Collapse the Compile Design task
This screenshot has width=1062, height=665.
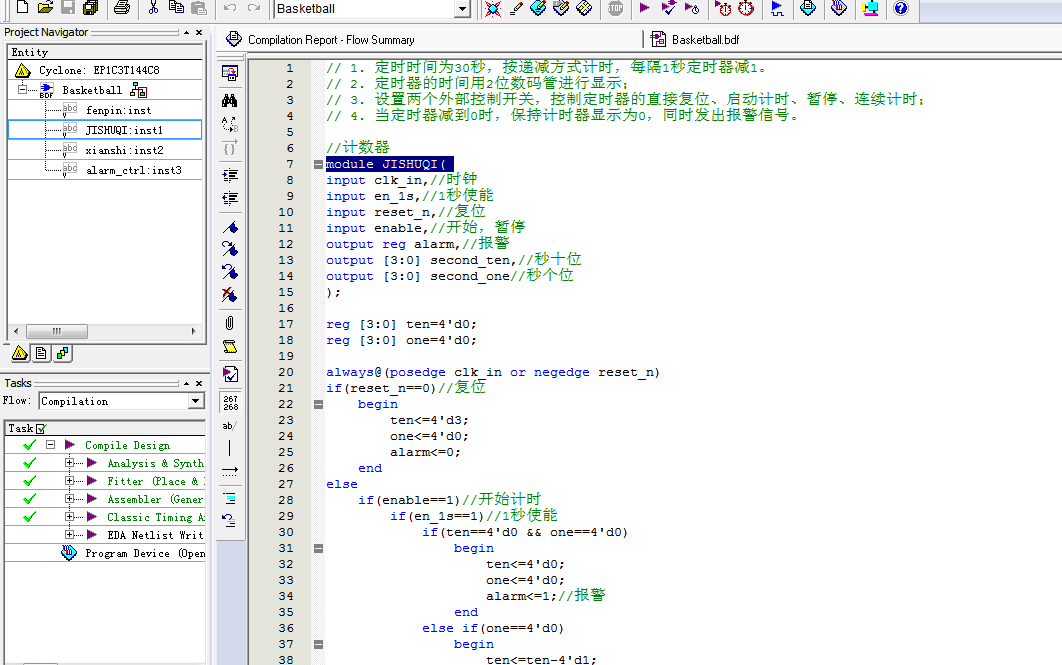[x=50, y=445]
